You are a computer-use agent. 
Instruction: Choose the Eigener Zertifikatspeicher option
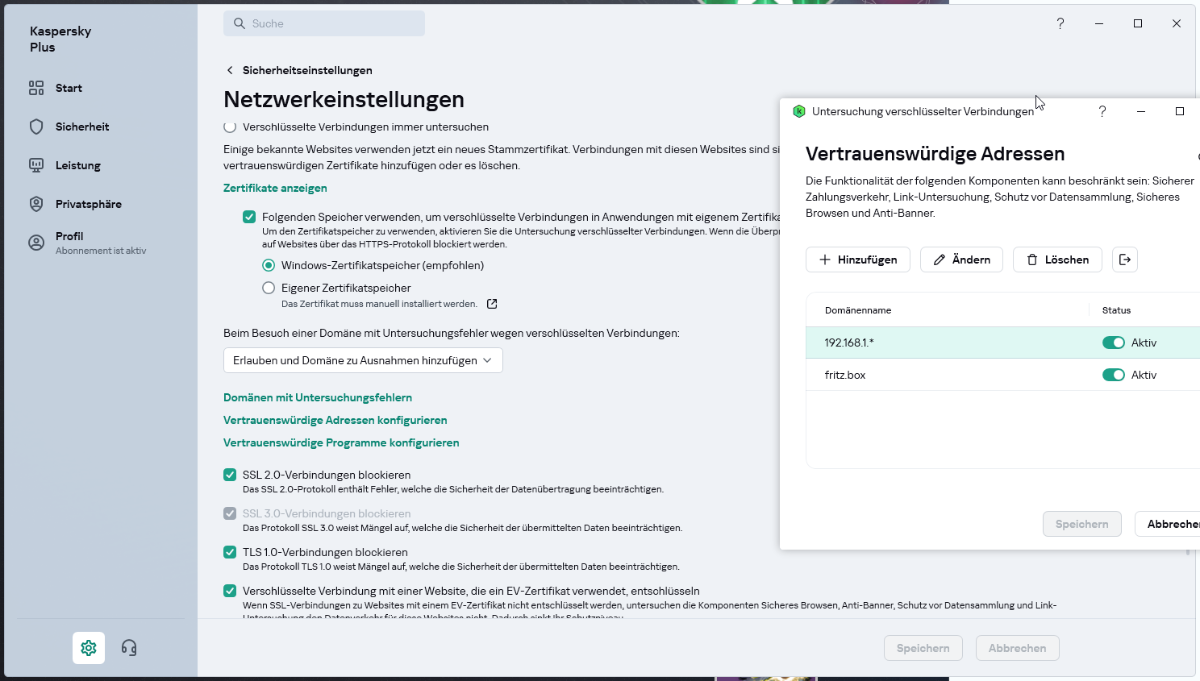pos(268,288)
